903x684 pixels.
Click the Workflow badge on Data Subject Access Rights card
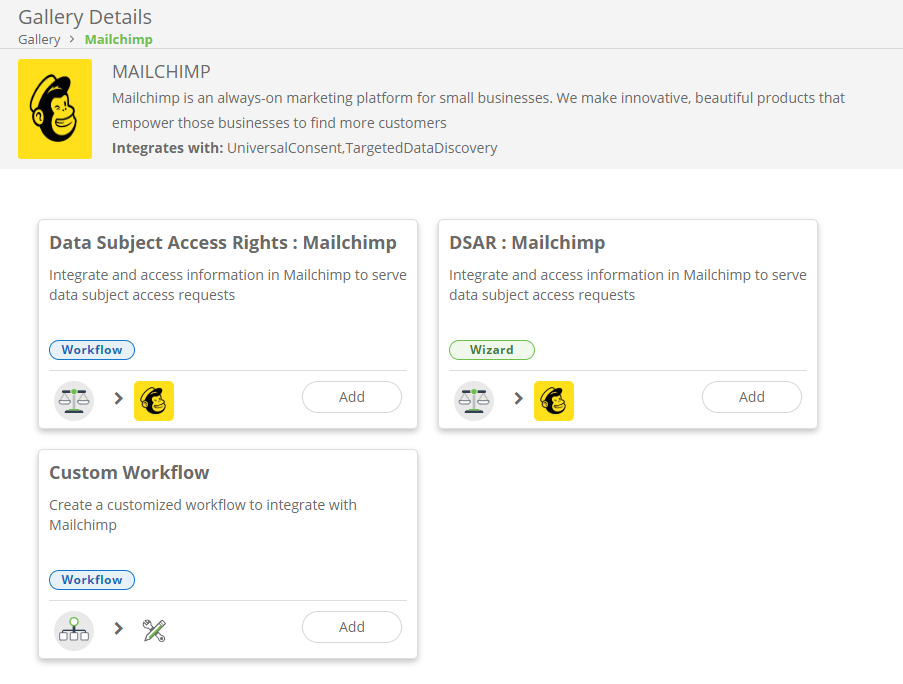click(92, 349)
